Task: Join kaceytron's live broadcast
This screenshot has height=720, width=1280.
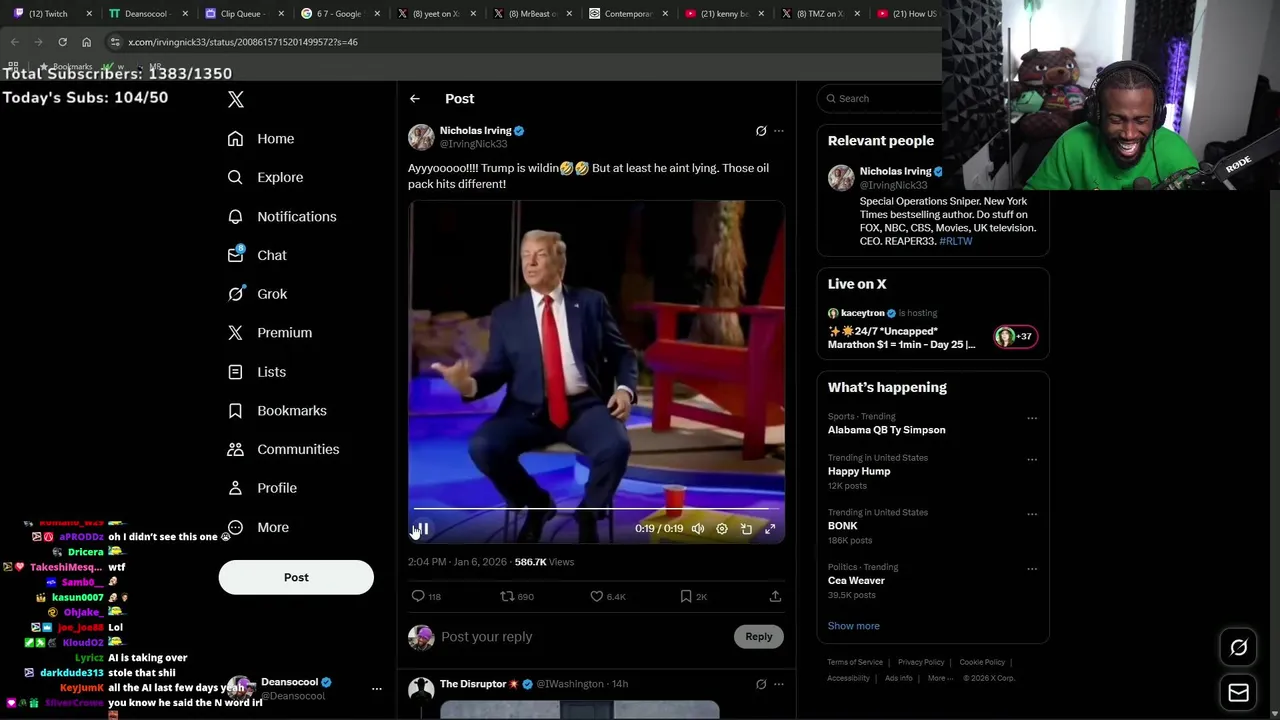Action: [x=933, y=329]
